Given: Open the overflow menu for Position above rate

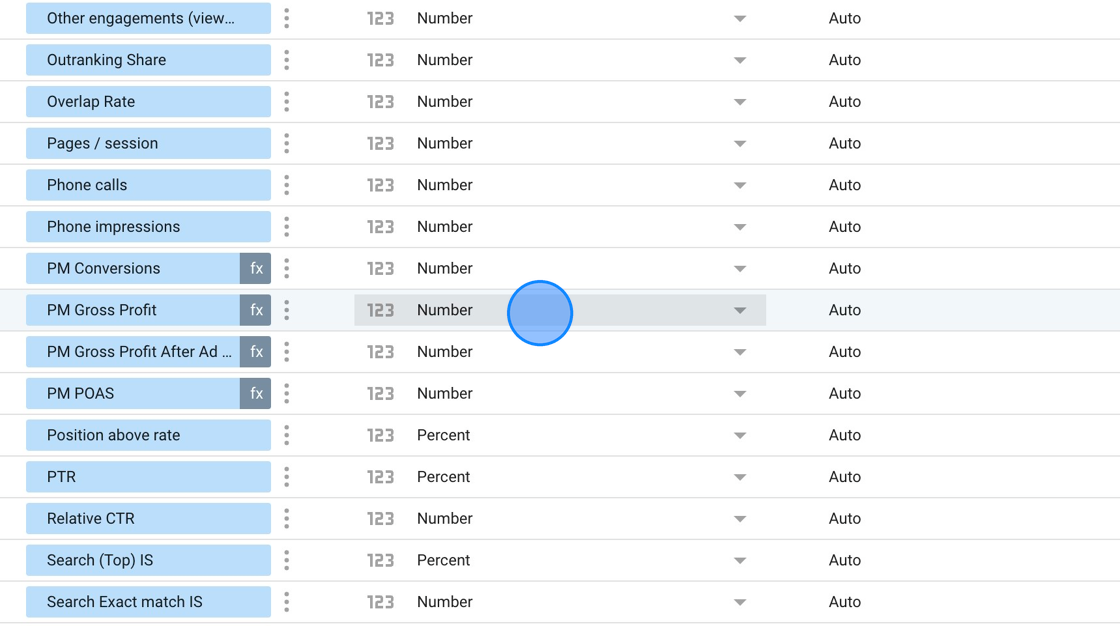Looking at the screenshot, I should coord(286,435).
